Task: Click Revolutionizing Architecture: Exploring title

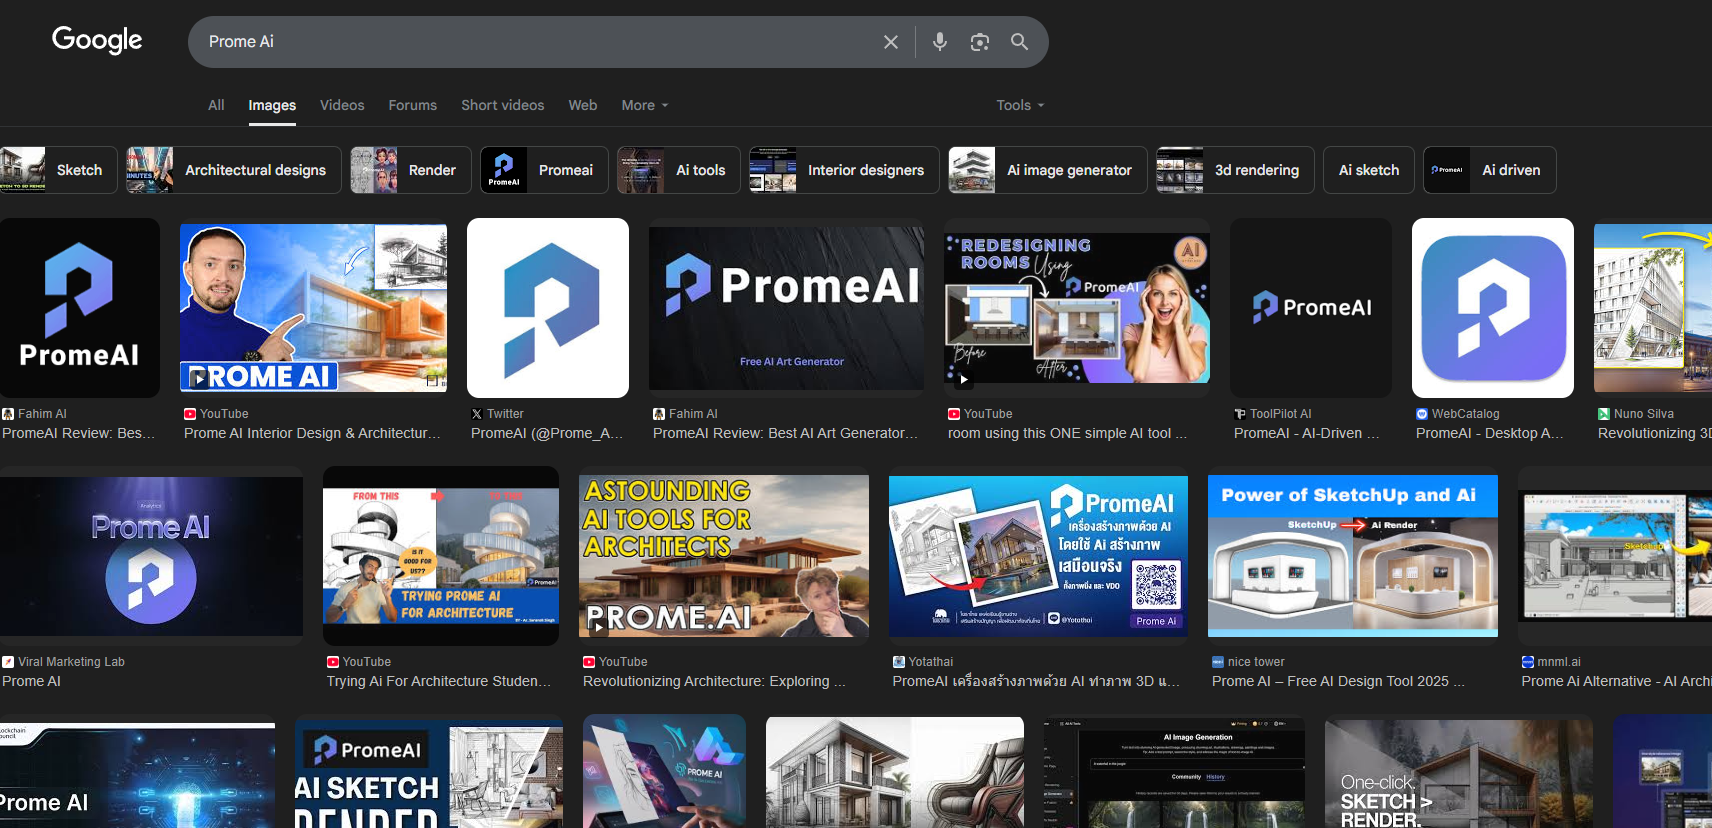Action: (714, 681)
